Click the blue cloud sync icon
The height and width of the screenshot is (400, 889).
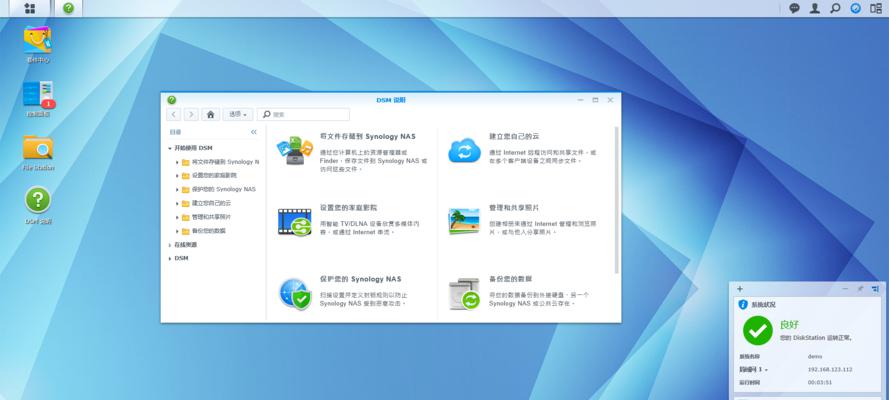click(464, 151)
